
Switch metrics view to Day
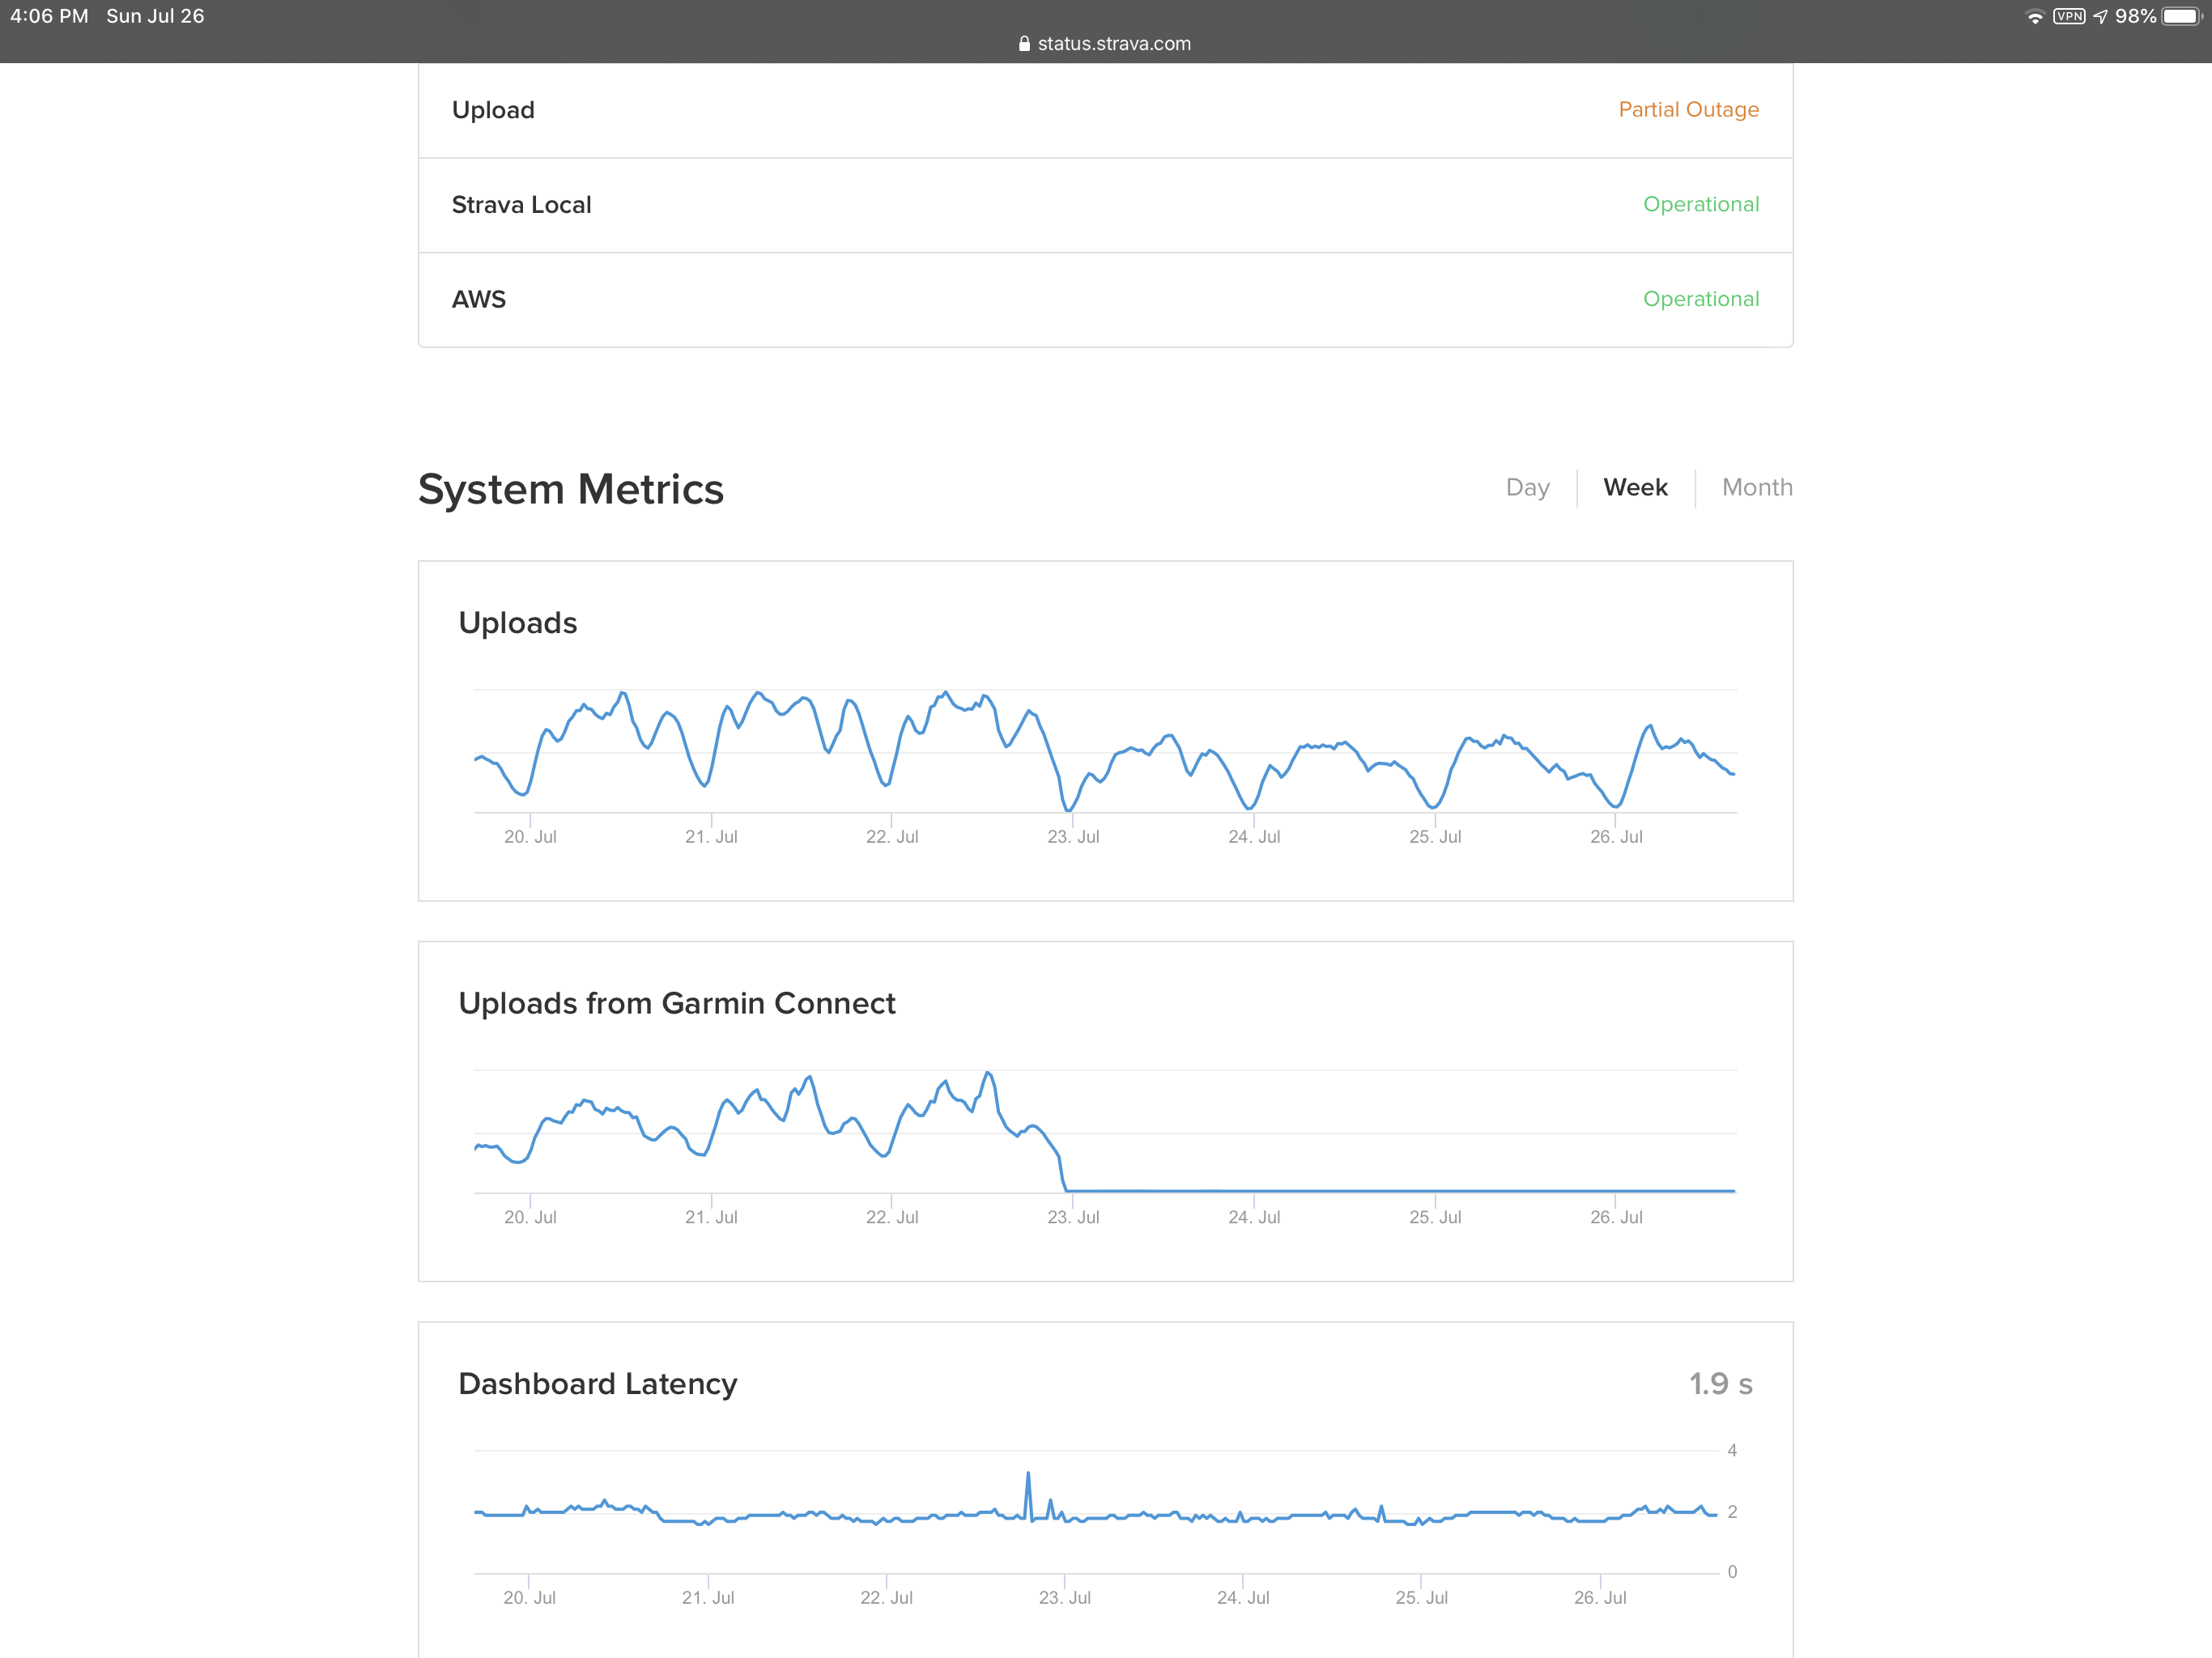[1527, 487]
